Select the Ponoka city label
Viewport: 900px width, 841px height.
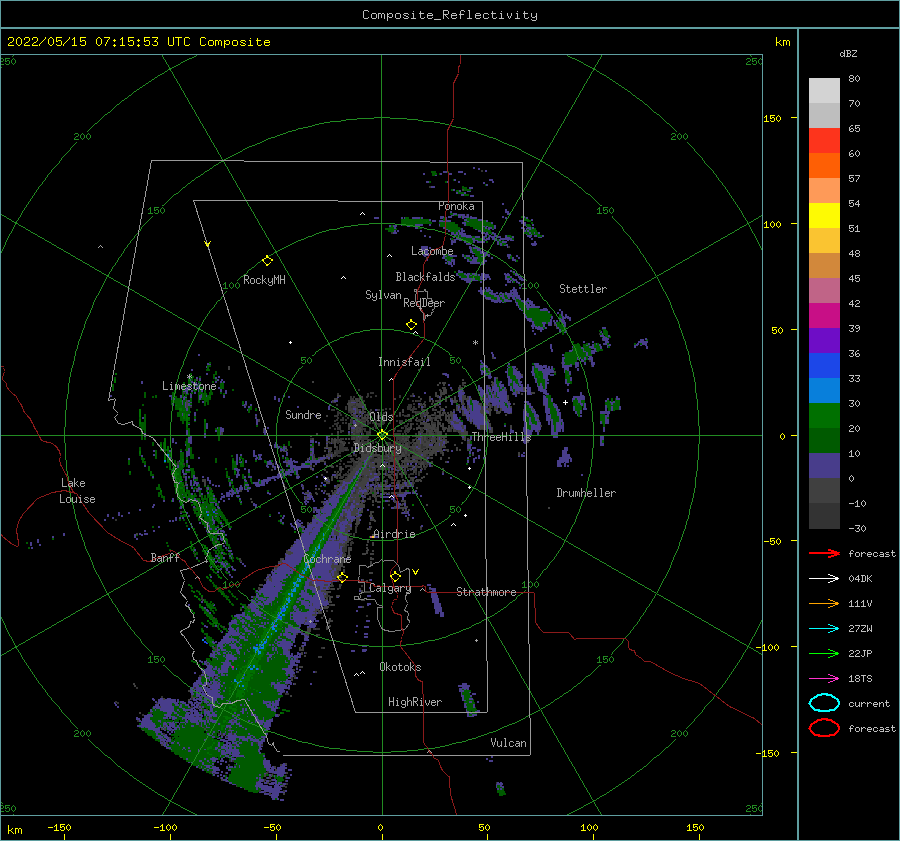(x=456, y=206)
